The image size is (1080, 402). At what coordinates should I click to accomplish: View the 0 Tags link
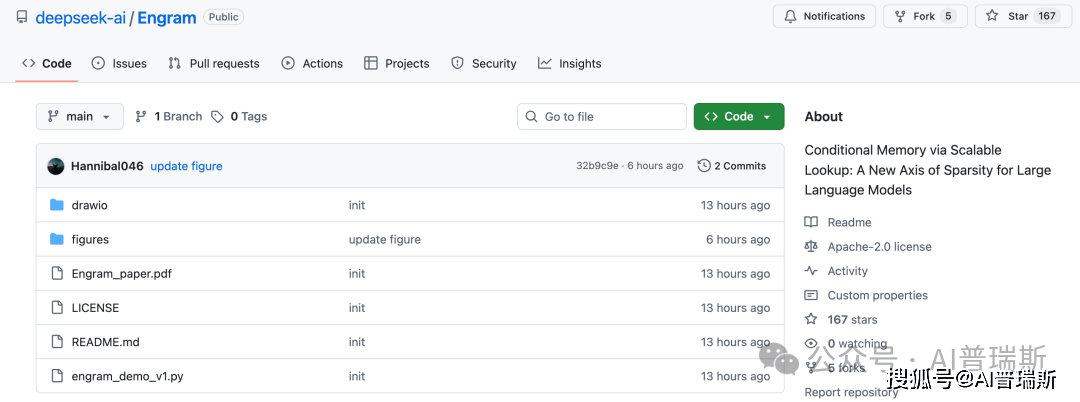point(239,116)
